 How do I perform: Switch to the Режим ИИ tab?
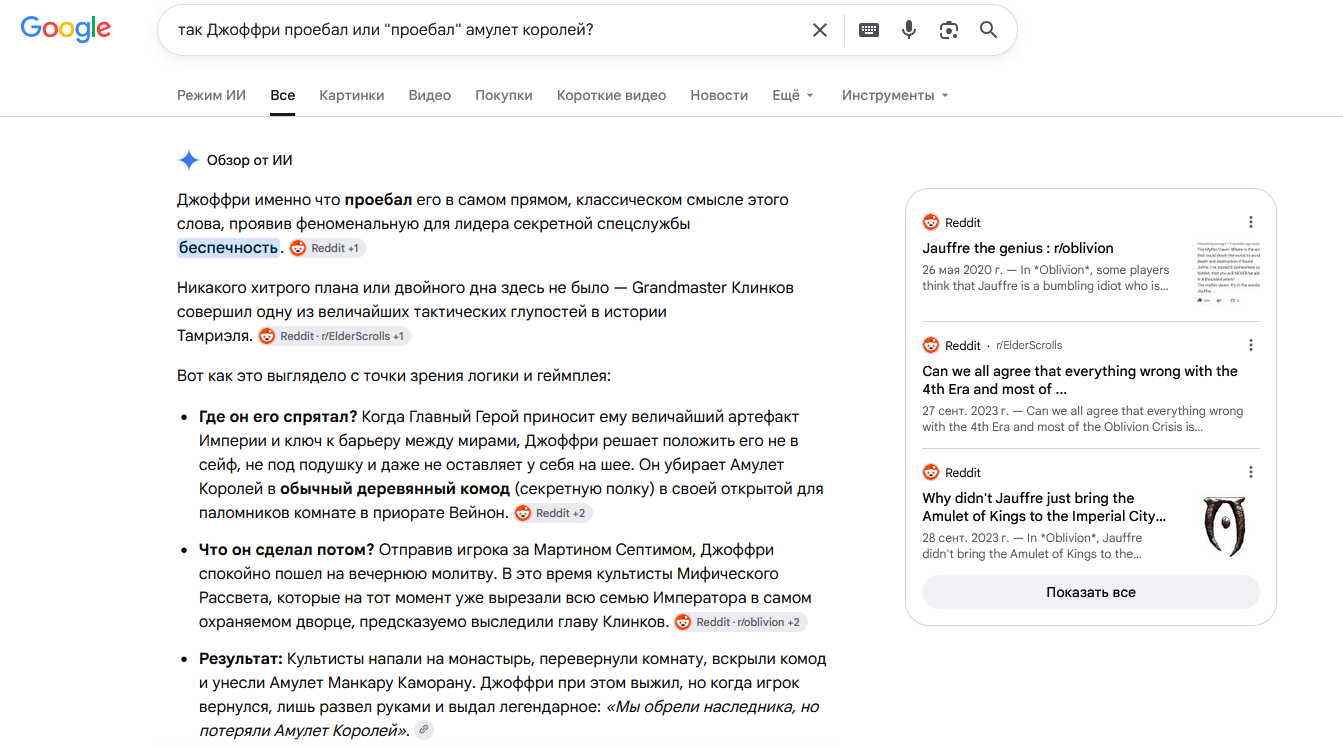(x=211, y=95)
